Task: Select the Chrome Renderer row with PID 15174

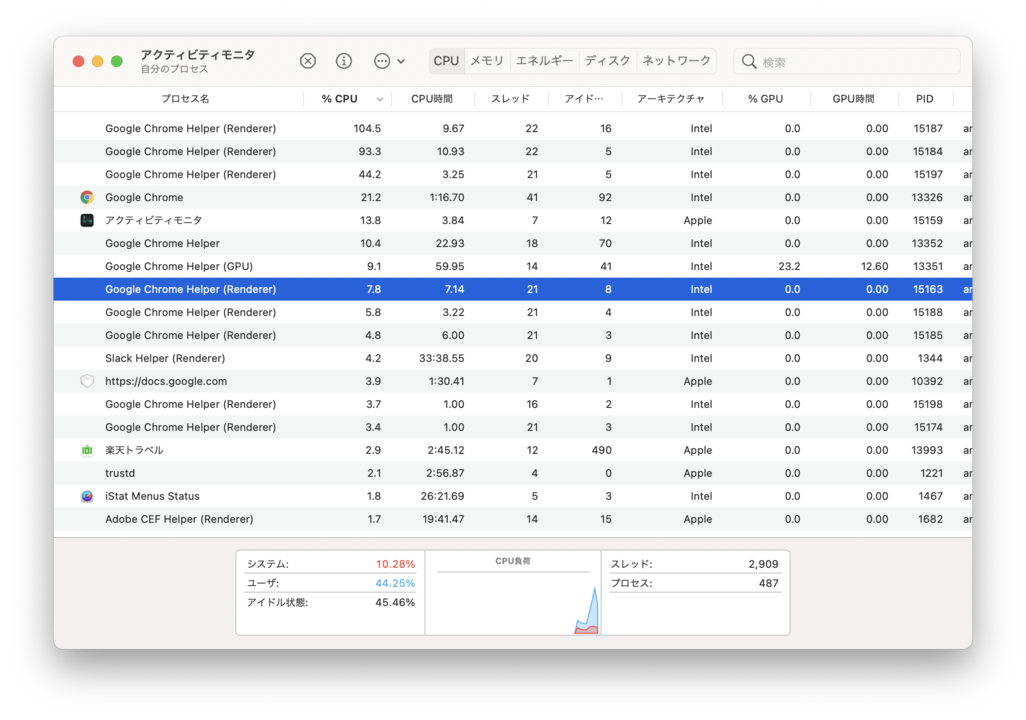Action: pos(513,427)
